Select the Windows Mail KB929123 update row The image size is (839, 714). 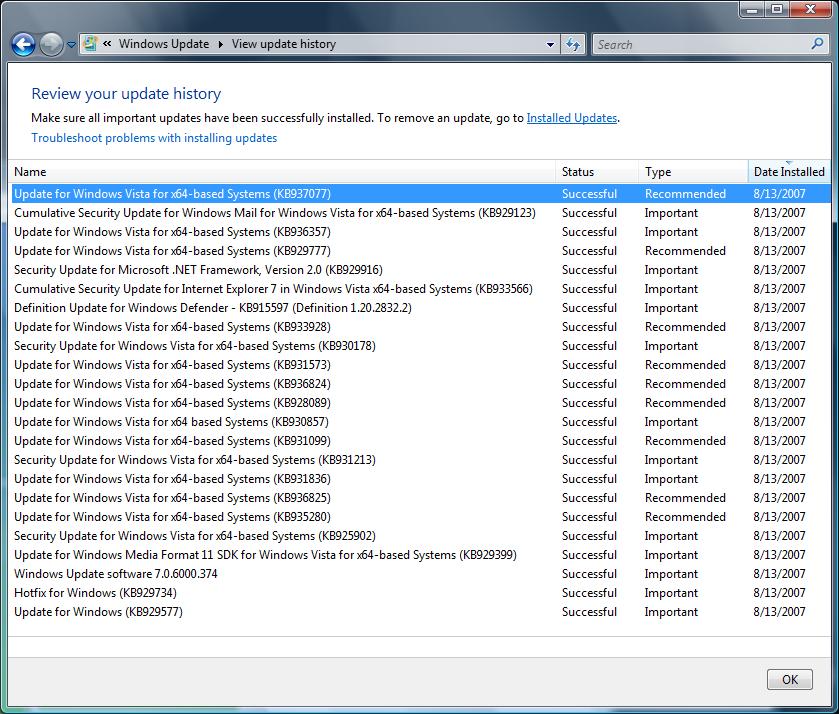click(x=421, y=213)
